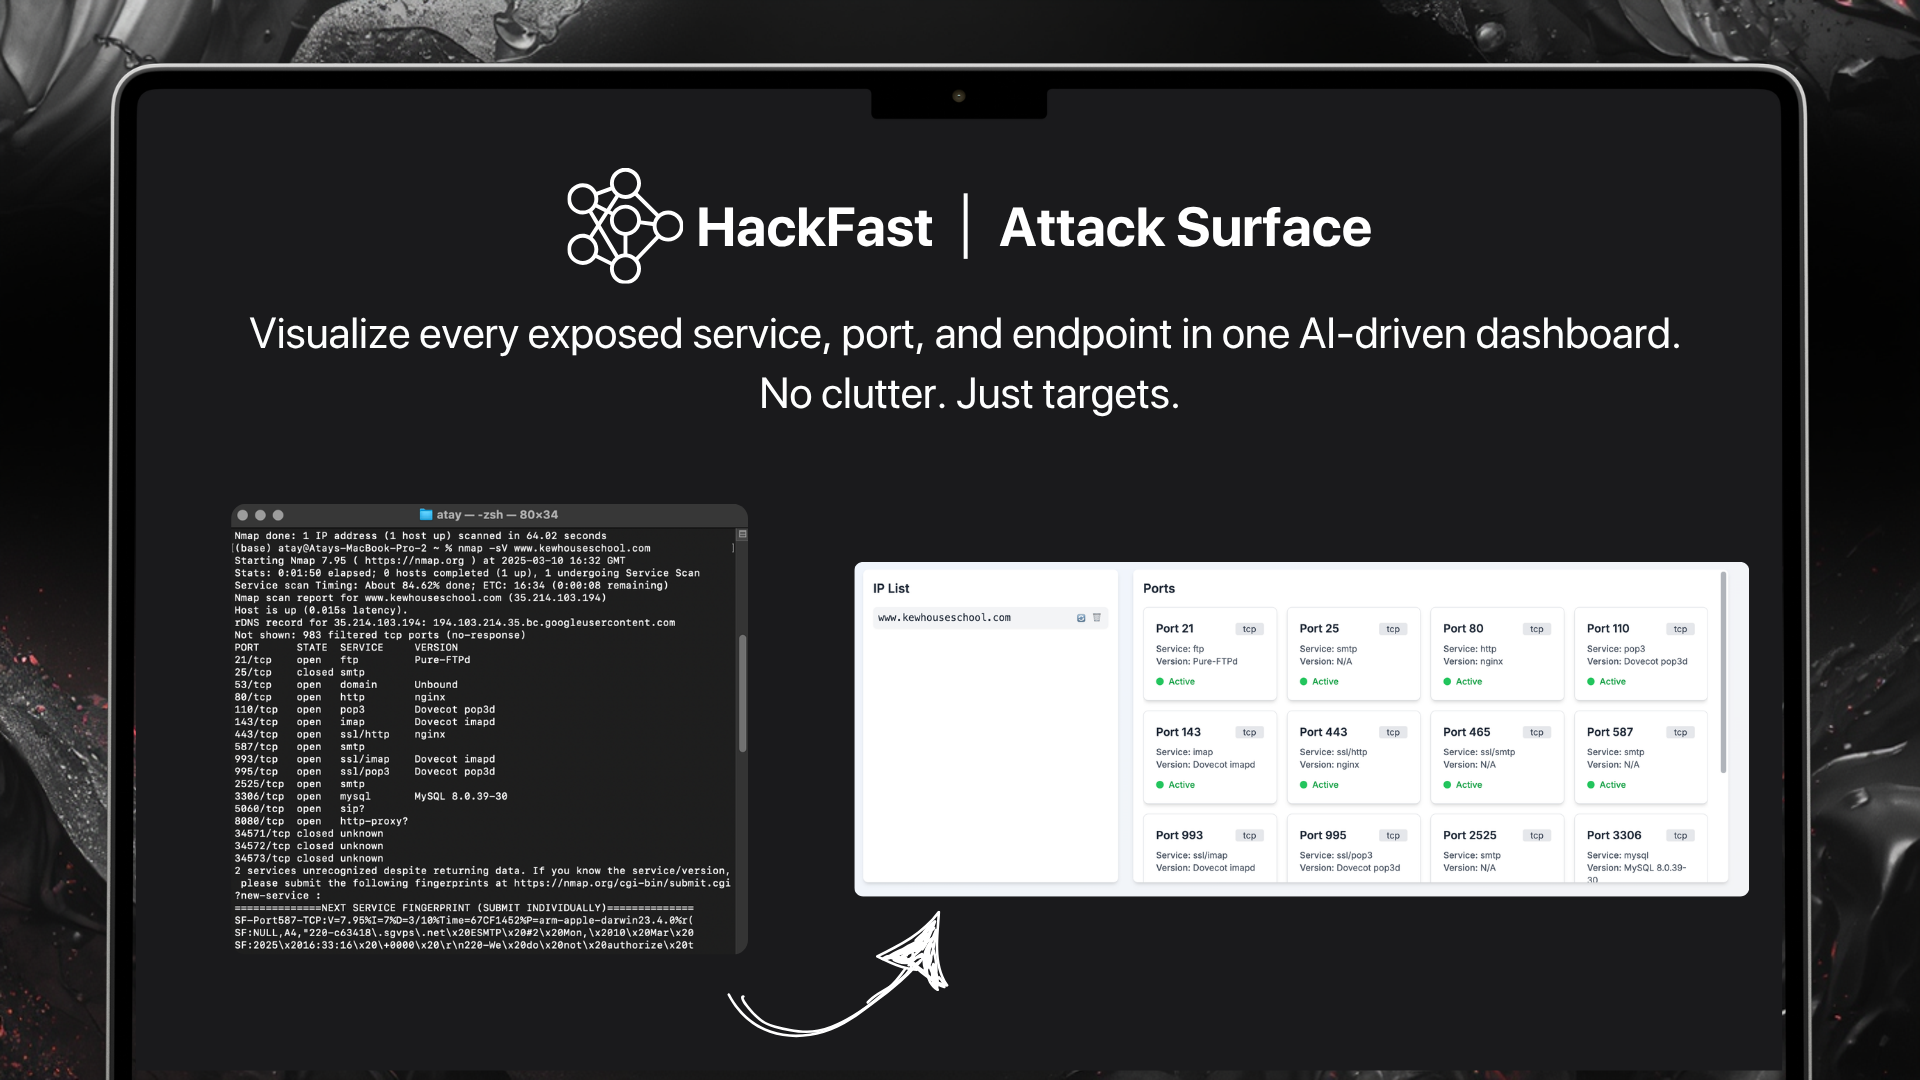Image resolution: width=1920 pixels, height=1080 pixels.
Task: Select the www.kewhouseschool.com entry
Action: point(945,617)
